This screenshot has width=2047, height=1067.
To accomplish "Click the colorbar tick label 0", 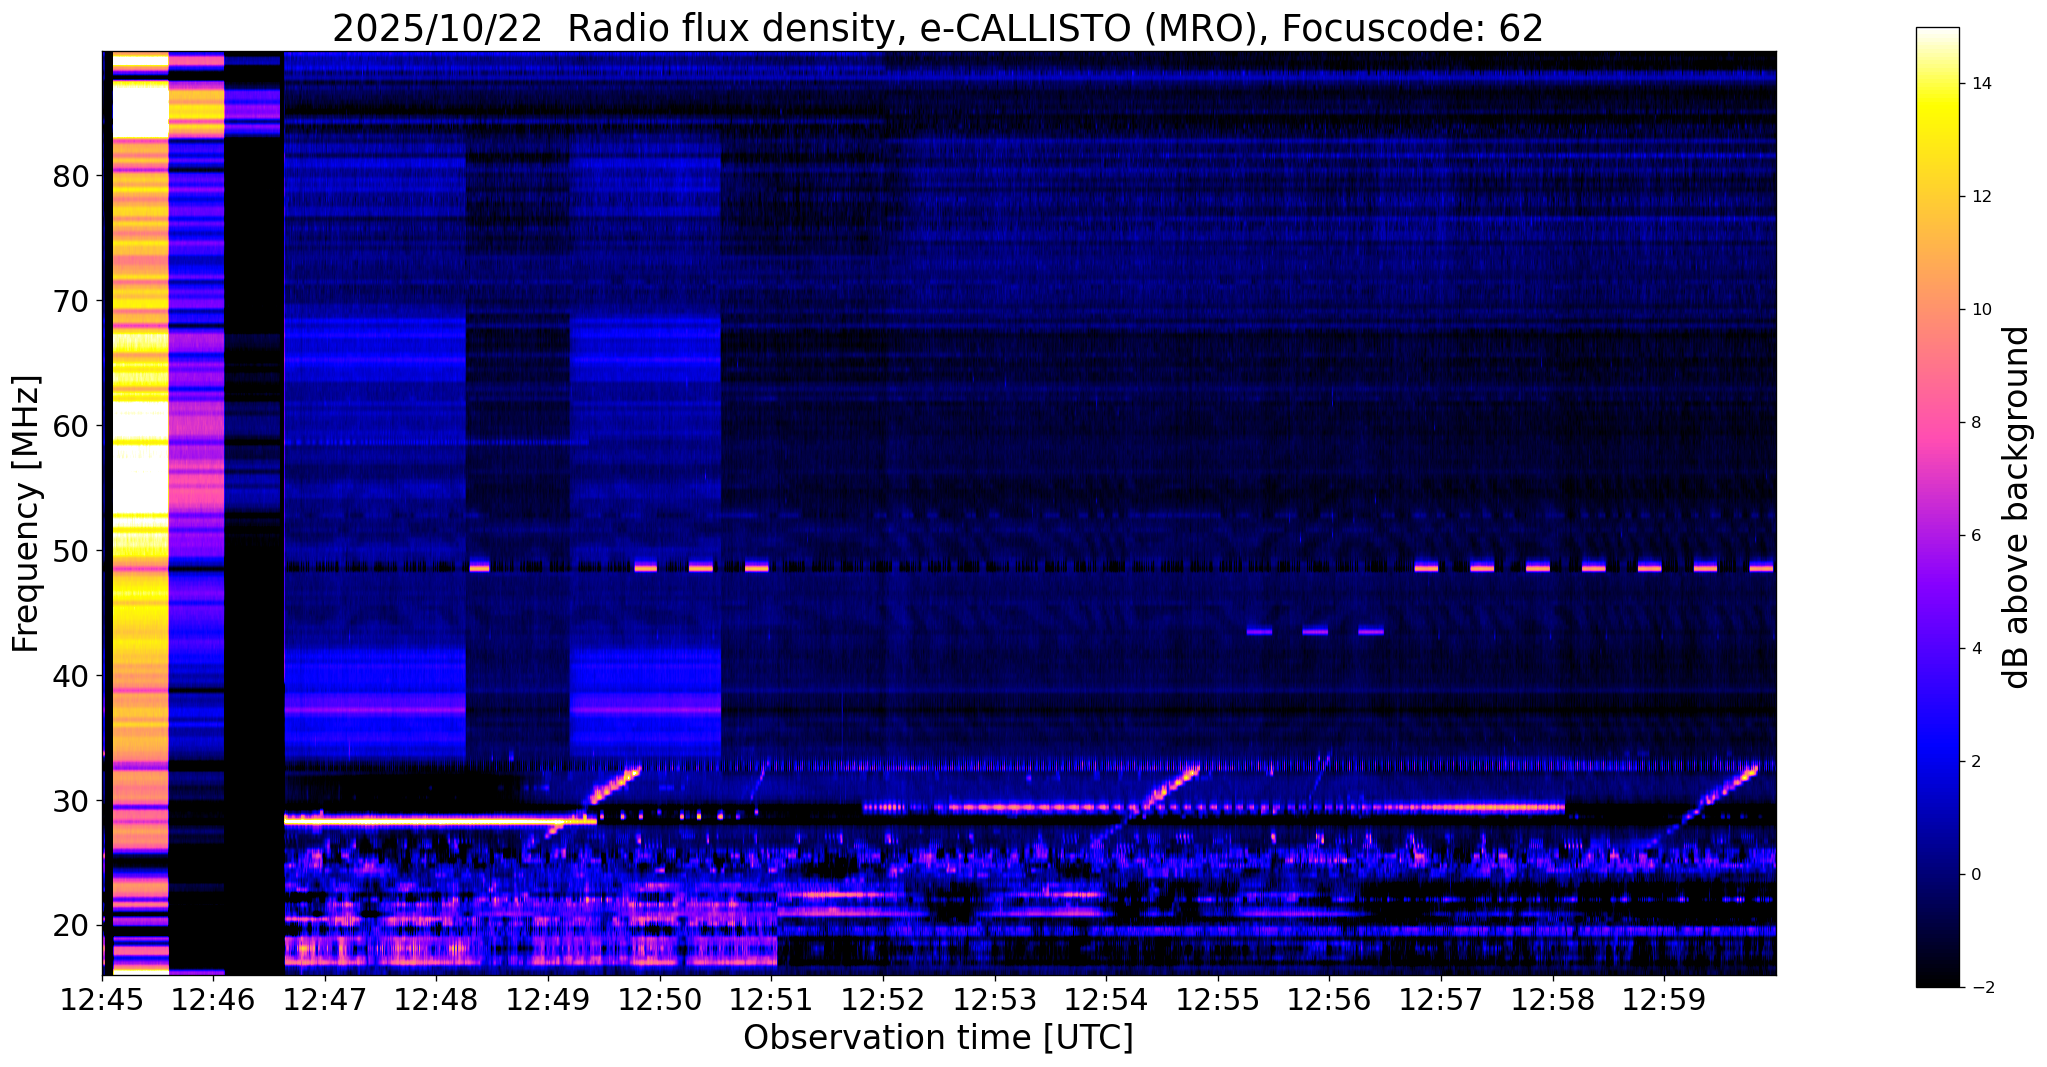I will click(x=1975, y=875).
